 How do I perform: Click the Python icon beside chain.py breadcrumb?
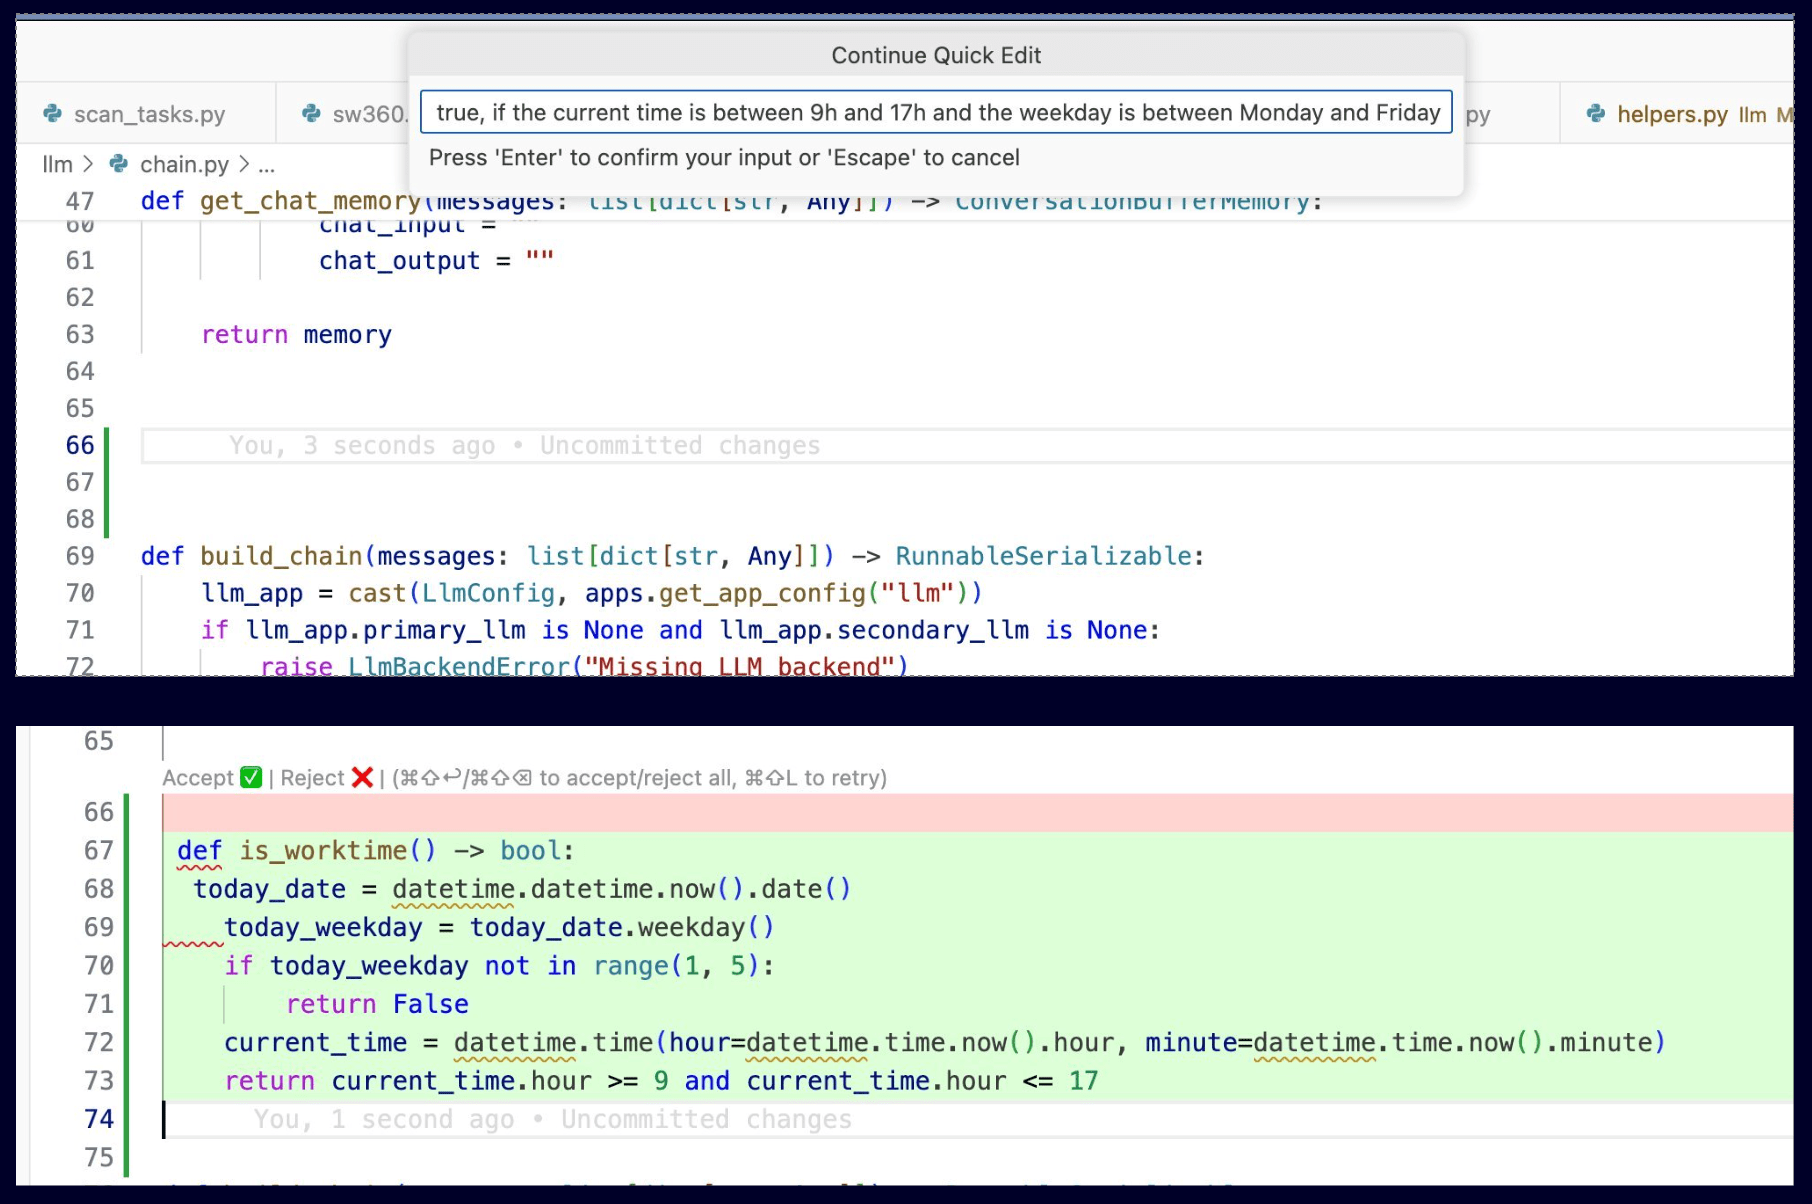(118, 164)
